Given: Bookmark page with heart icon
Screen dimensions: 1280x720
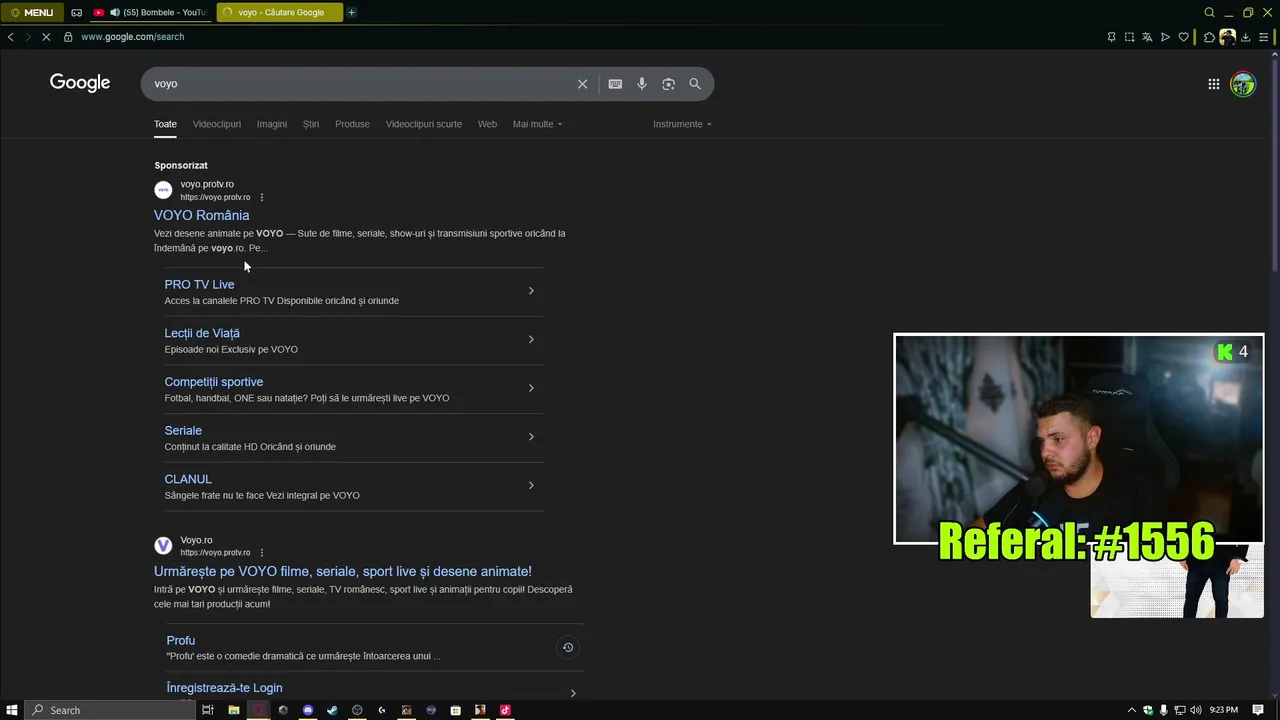Looking at the screenshot, I should [x=1183, y=37].
